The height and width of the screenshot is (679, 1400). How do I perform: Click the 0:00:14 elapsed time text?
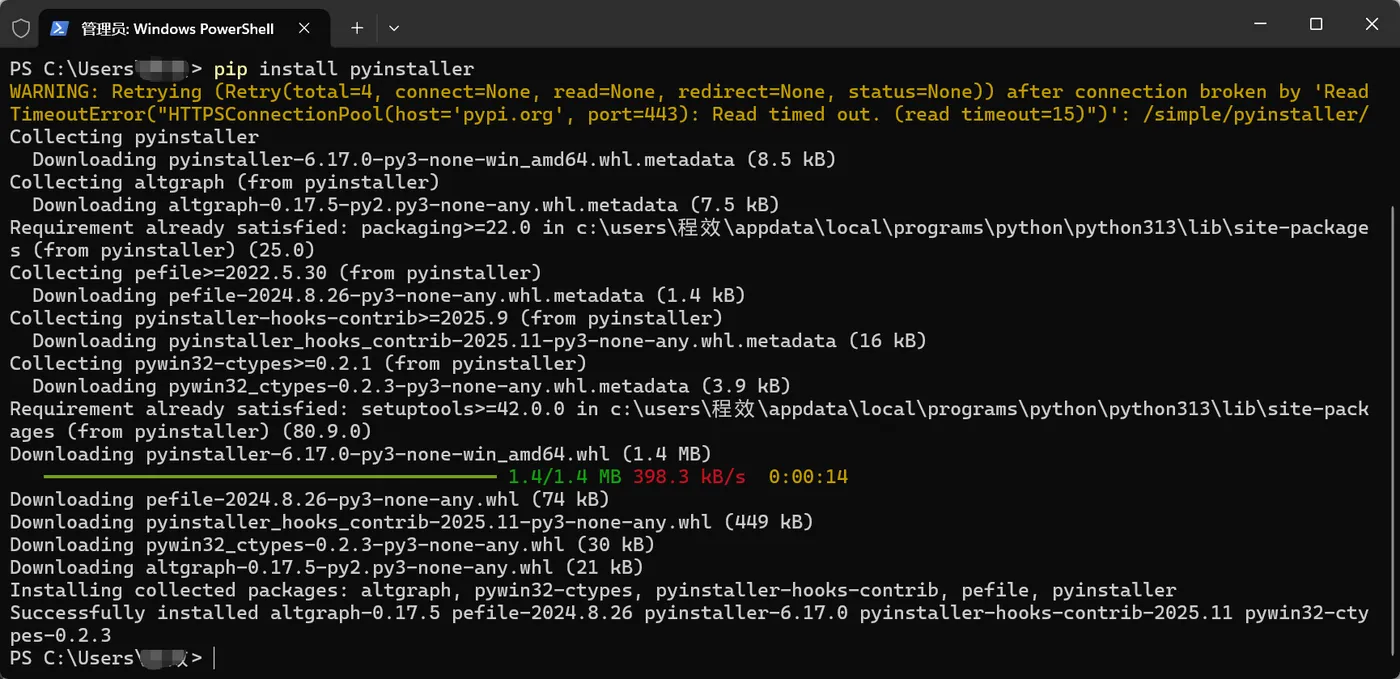[x=810, y=477]
